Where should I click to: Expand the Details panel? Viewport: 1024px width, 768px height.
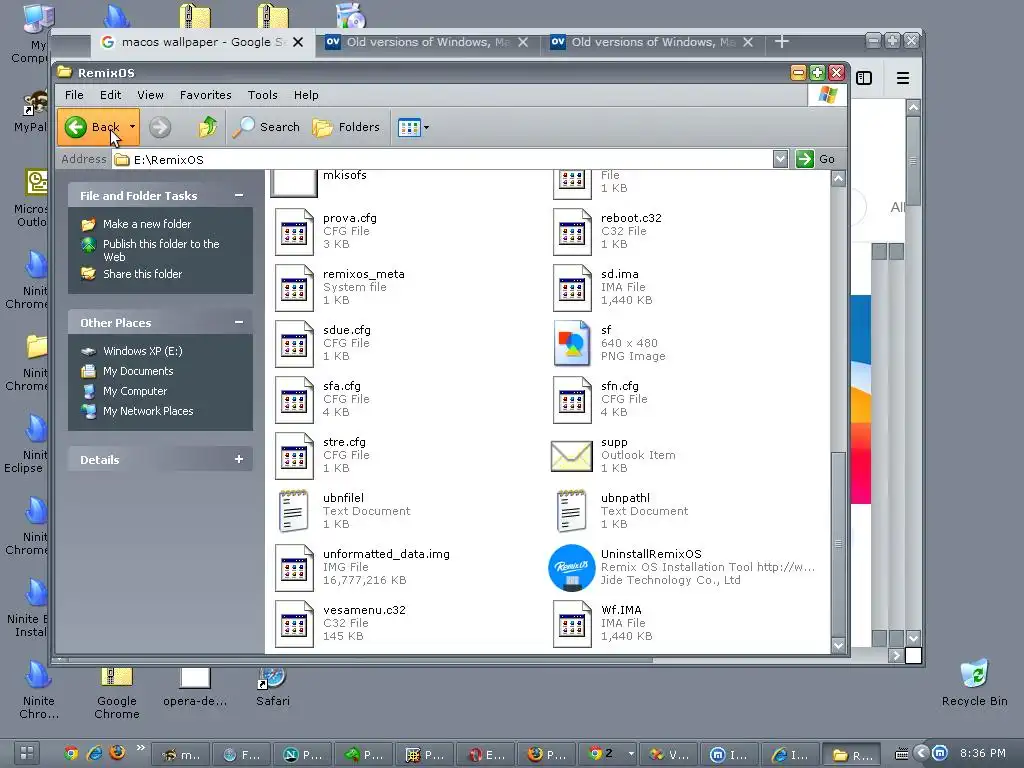(x=239, y=460)
